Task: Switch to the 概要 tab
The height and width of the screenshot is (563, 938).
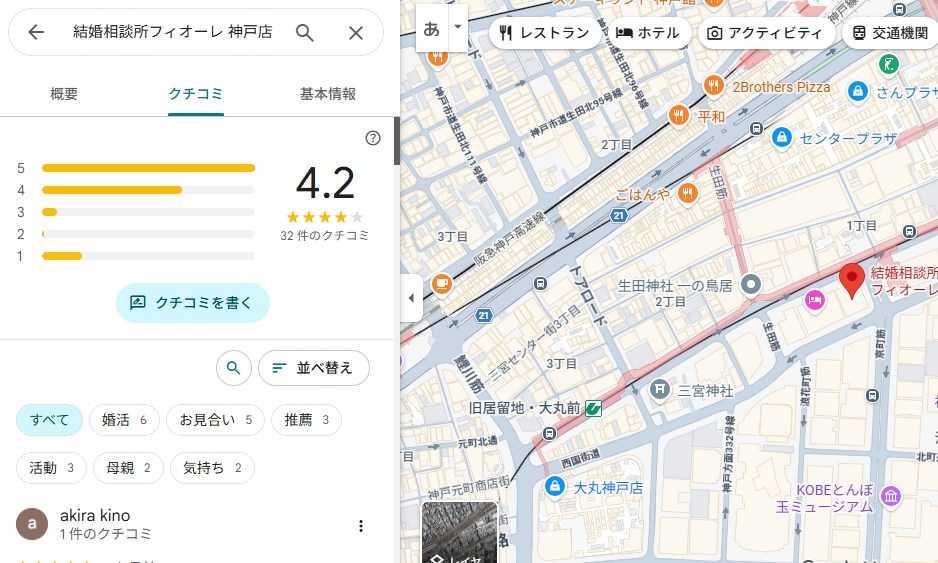Action: (x=64, y=94)
